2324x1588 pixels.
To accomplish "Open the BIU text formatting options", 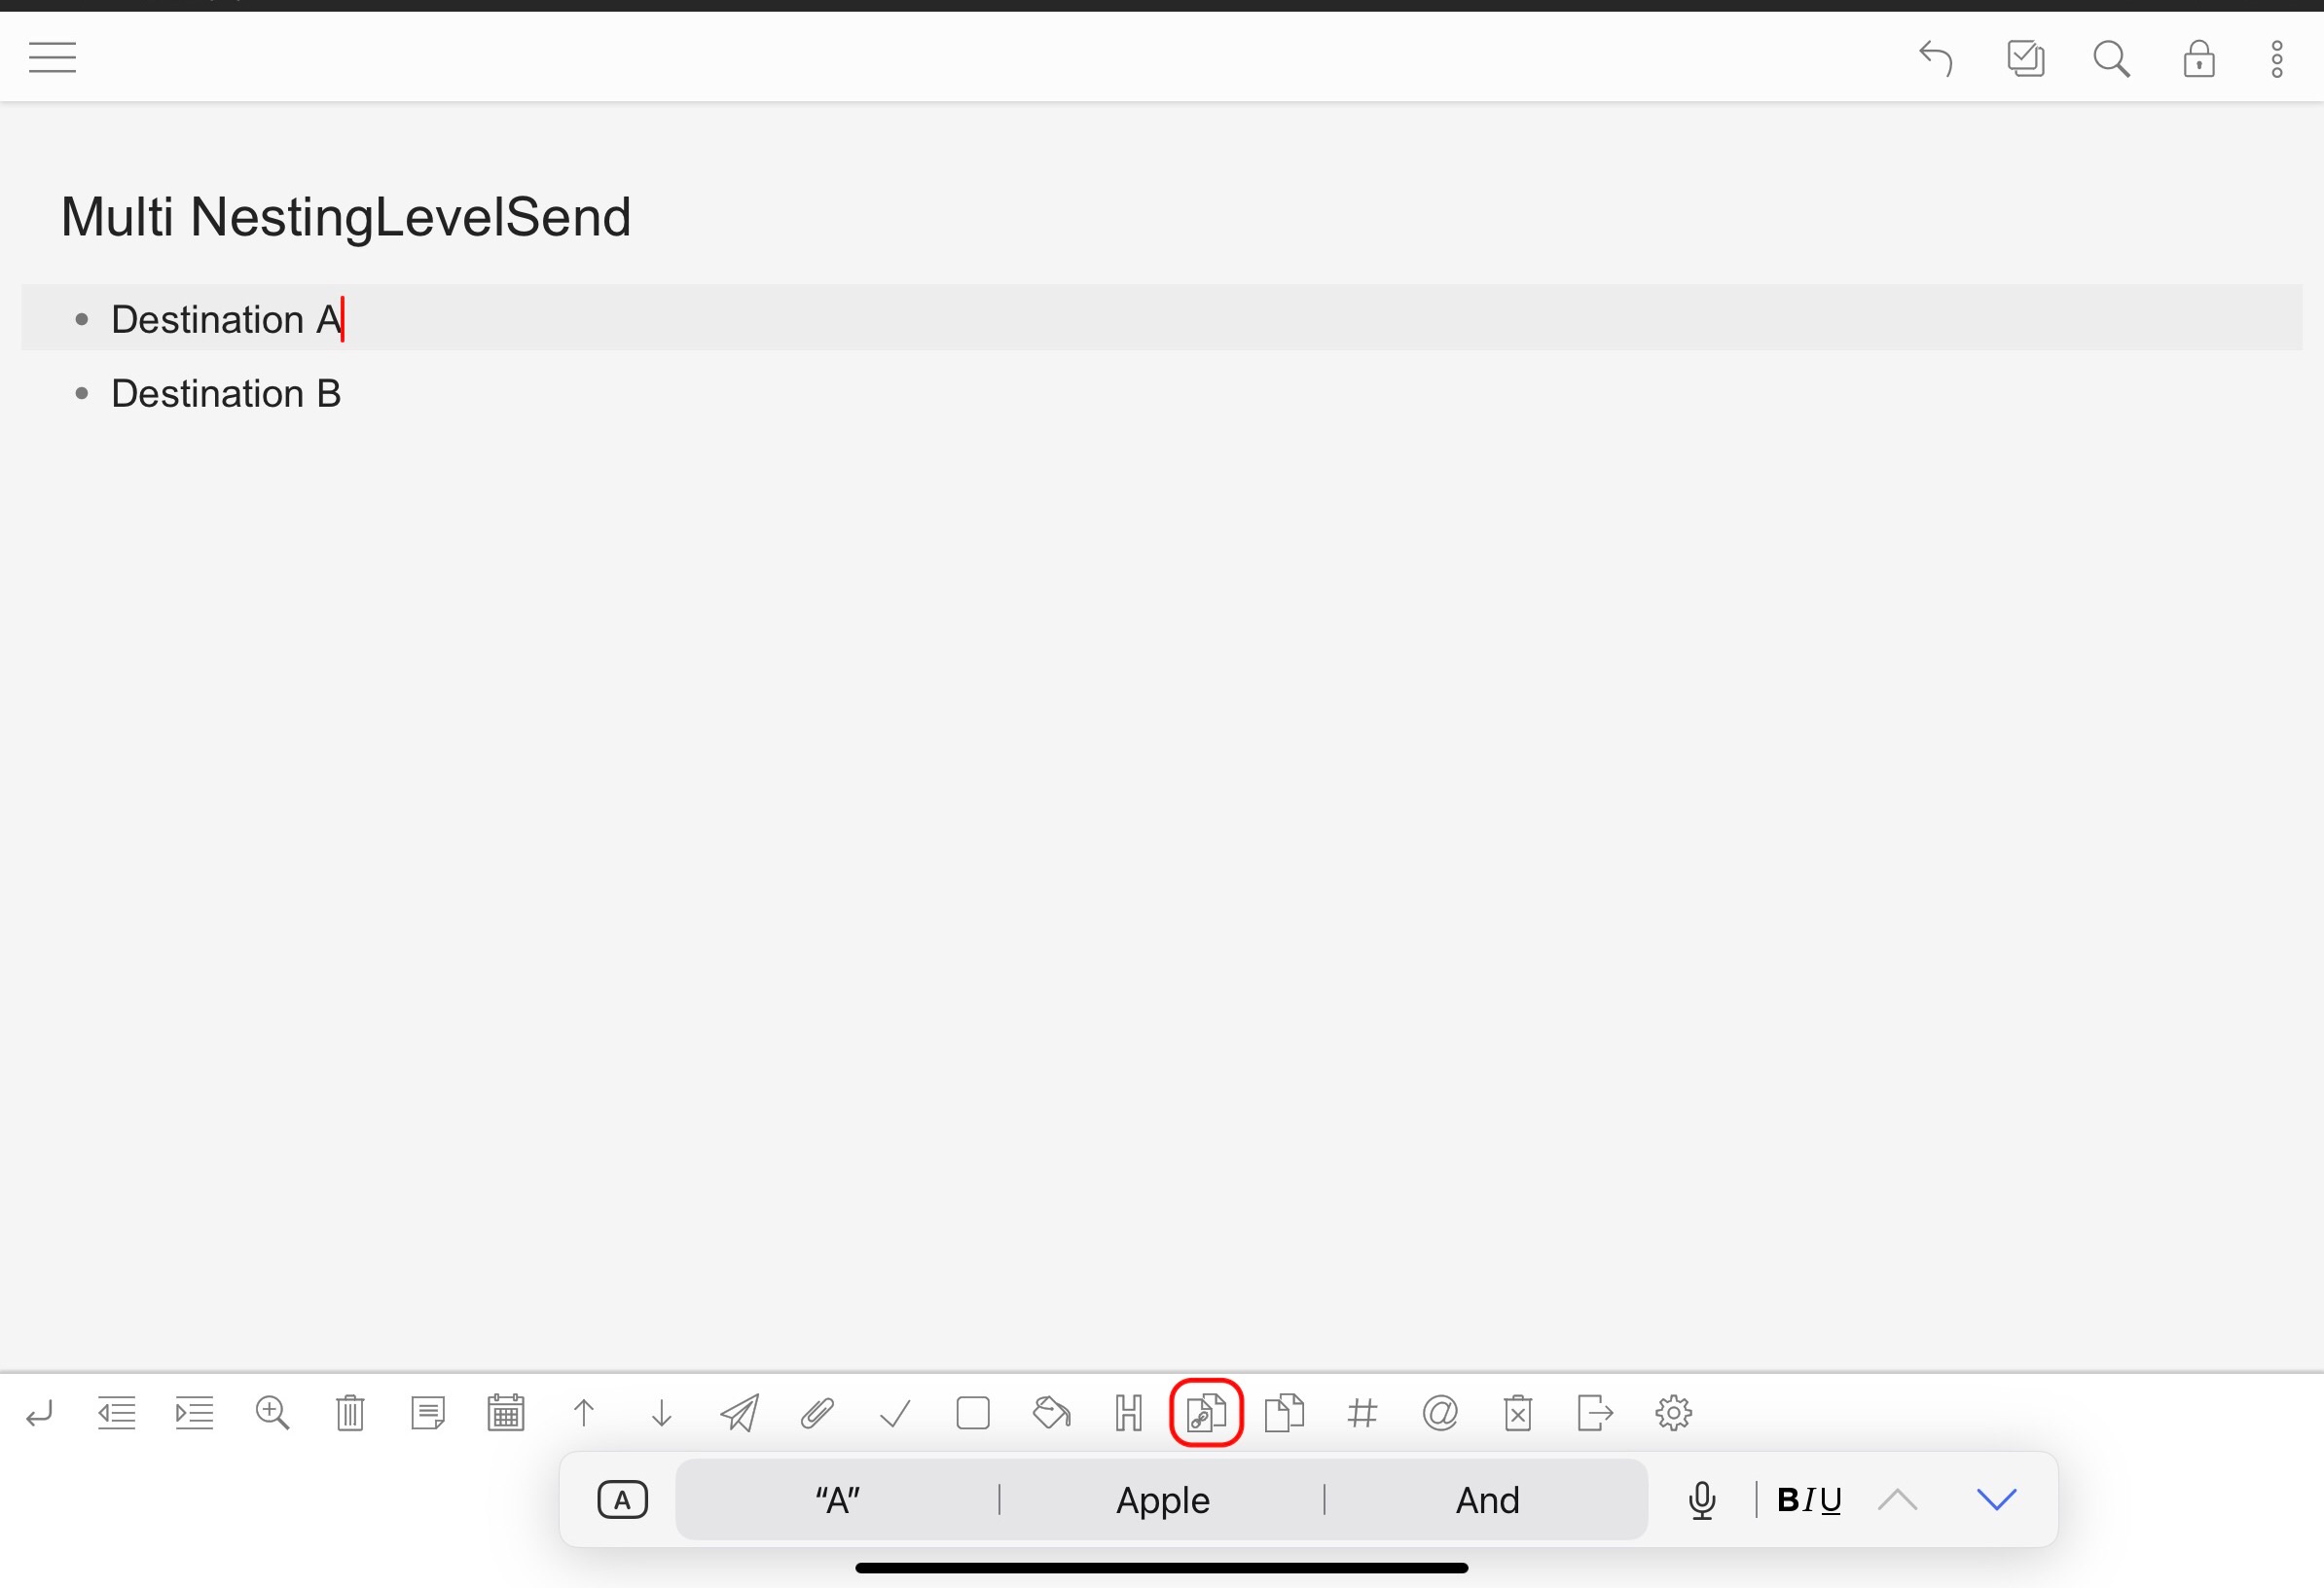I will (x=1809, y=1500).
